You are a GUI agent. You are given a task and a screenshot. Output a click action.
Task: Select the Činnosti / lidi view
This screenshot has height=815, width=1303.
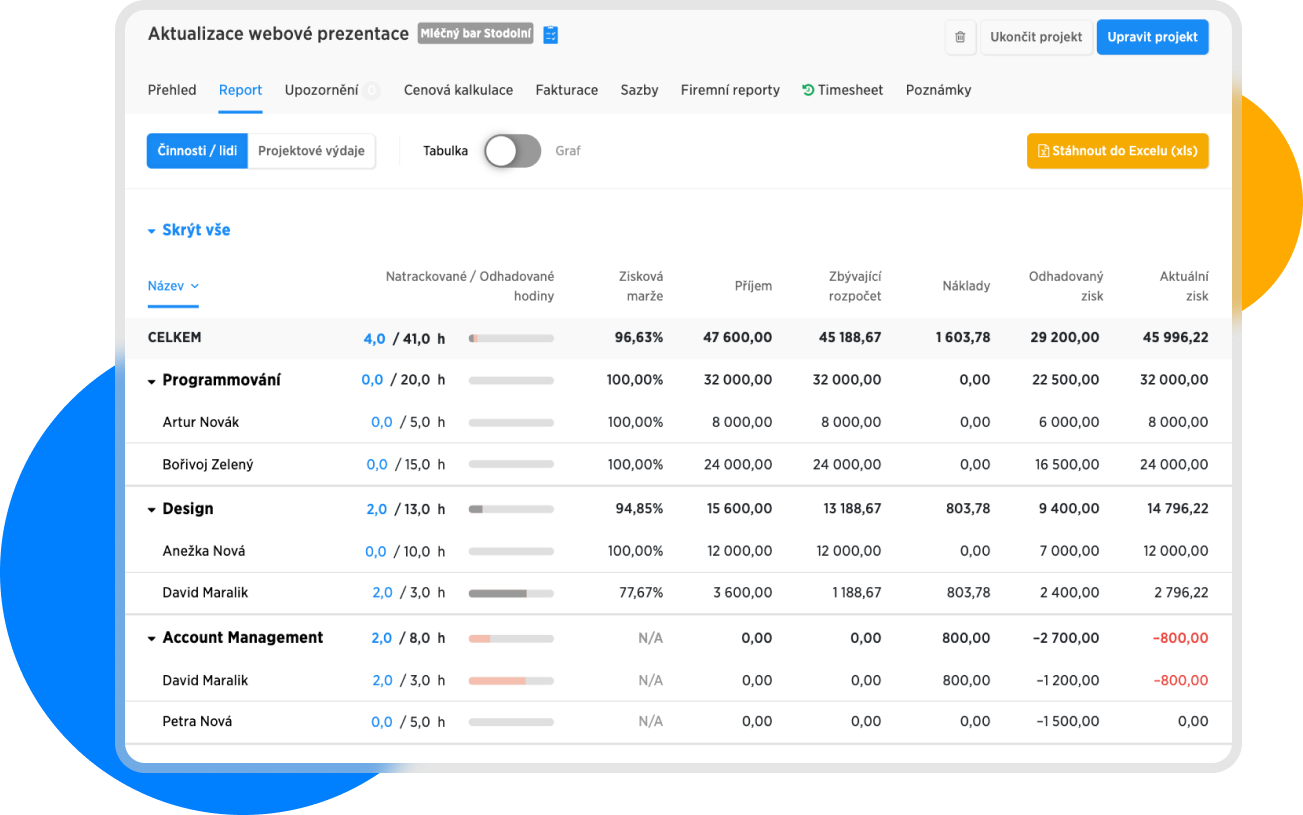197,151
